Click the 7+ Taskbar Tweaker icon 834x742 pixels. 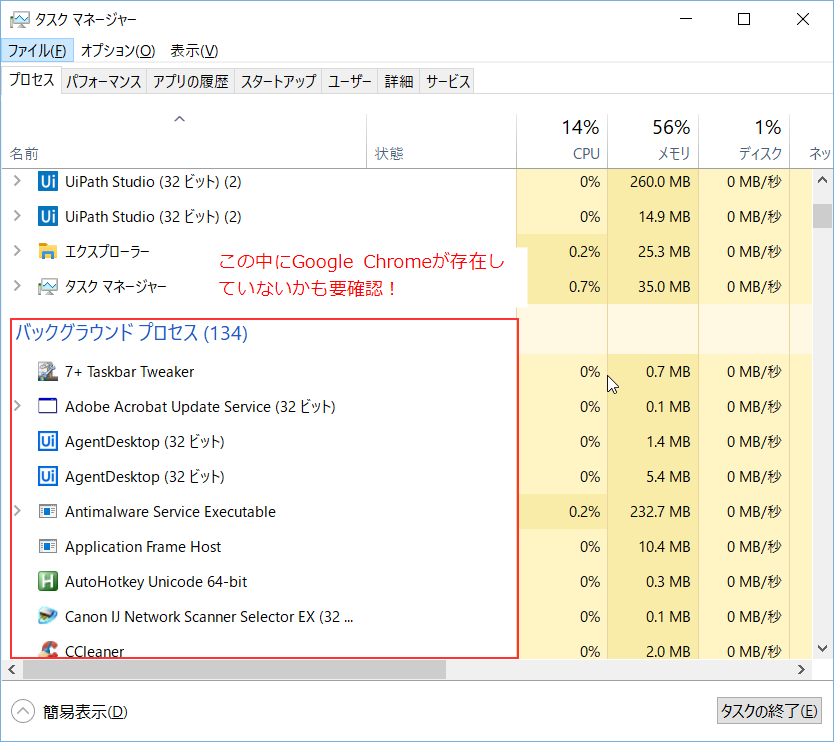coord(48,371)
